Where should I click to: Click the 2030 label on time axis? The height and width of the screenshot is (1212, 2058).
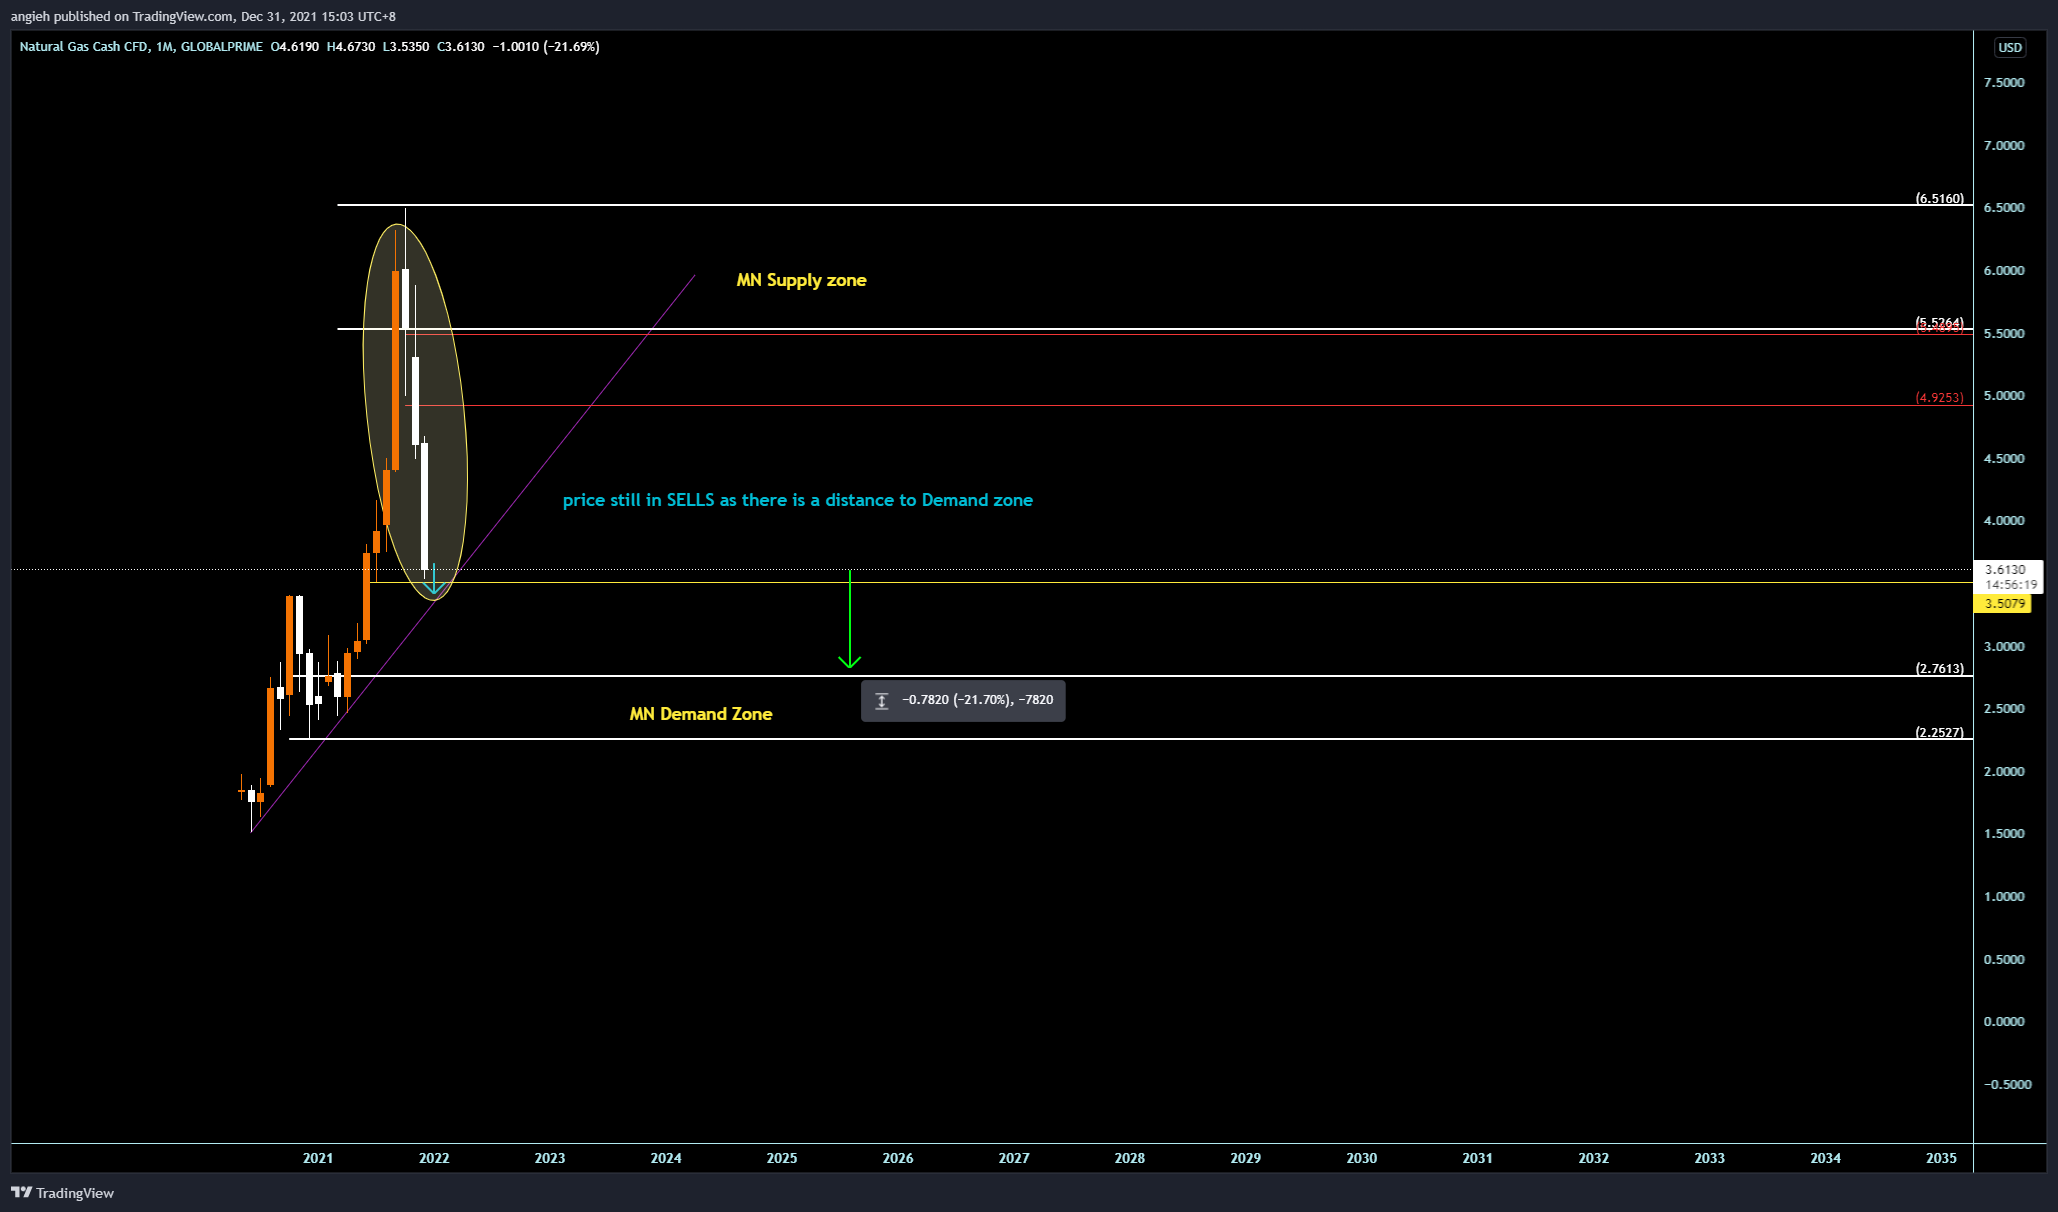[x=1361, y=1158]
